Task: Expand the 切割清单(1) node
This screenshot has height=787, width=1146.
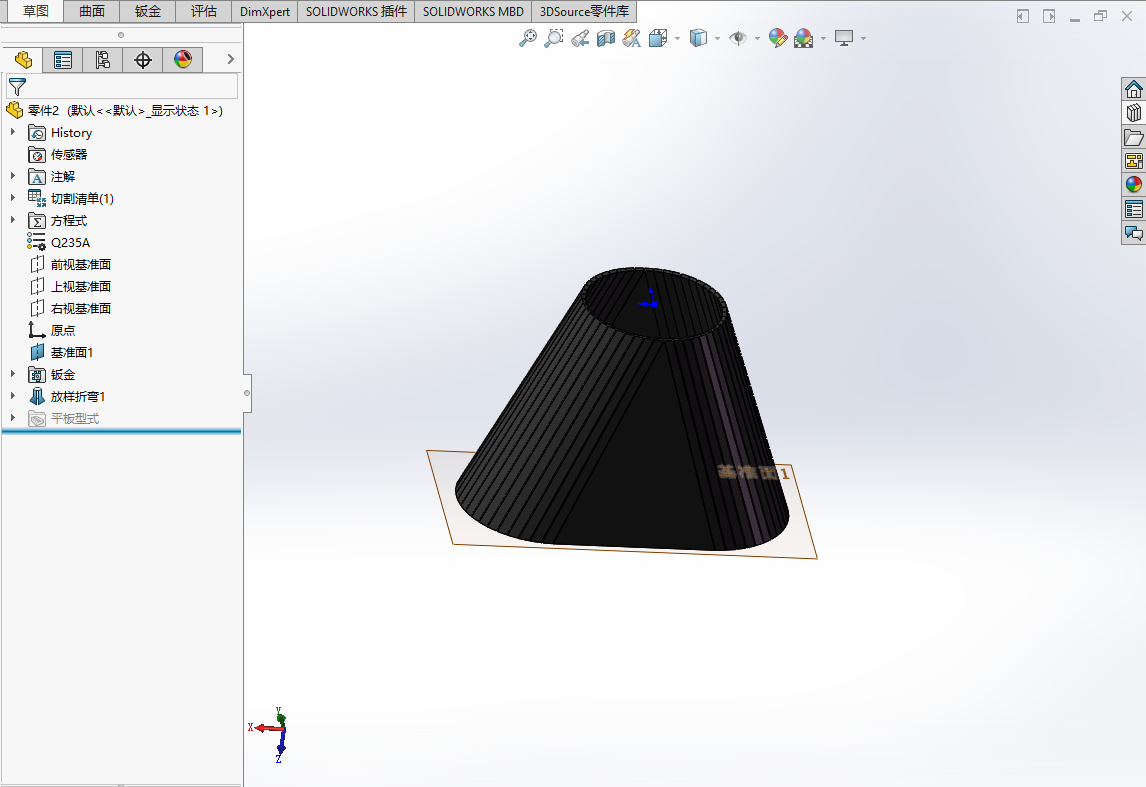Action: click(12, 198)
